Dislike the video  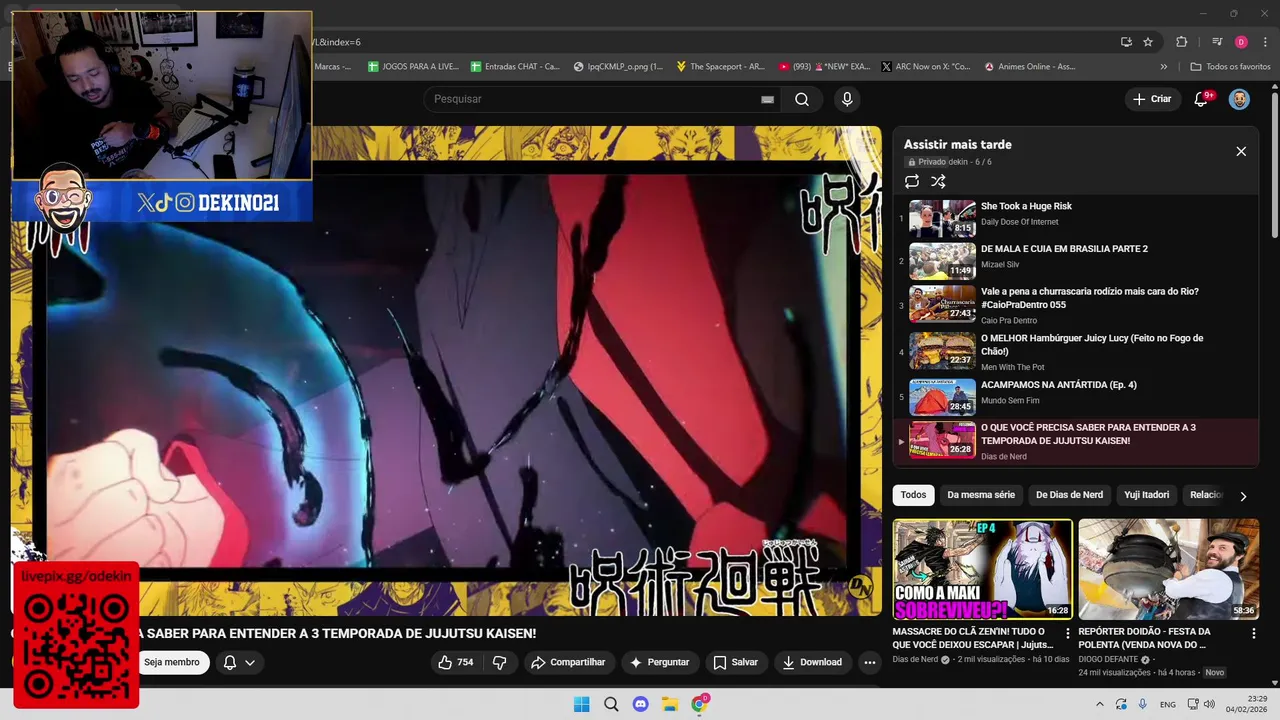click(x=499, y=662)
